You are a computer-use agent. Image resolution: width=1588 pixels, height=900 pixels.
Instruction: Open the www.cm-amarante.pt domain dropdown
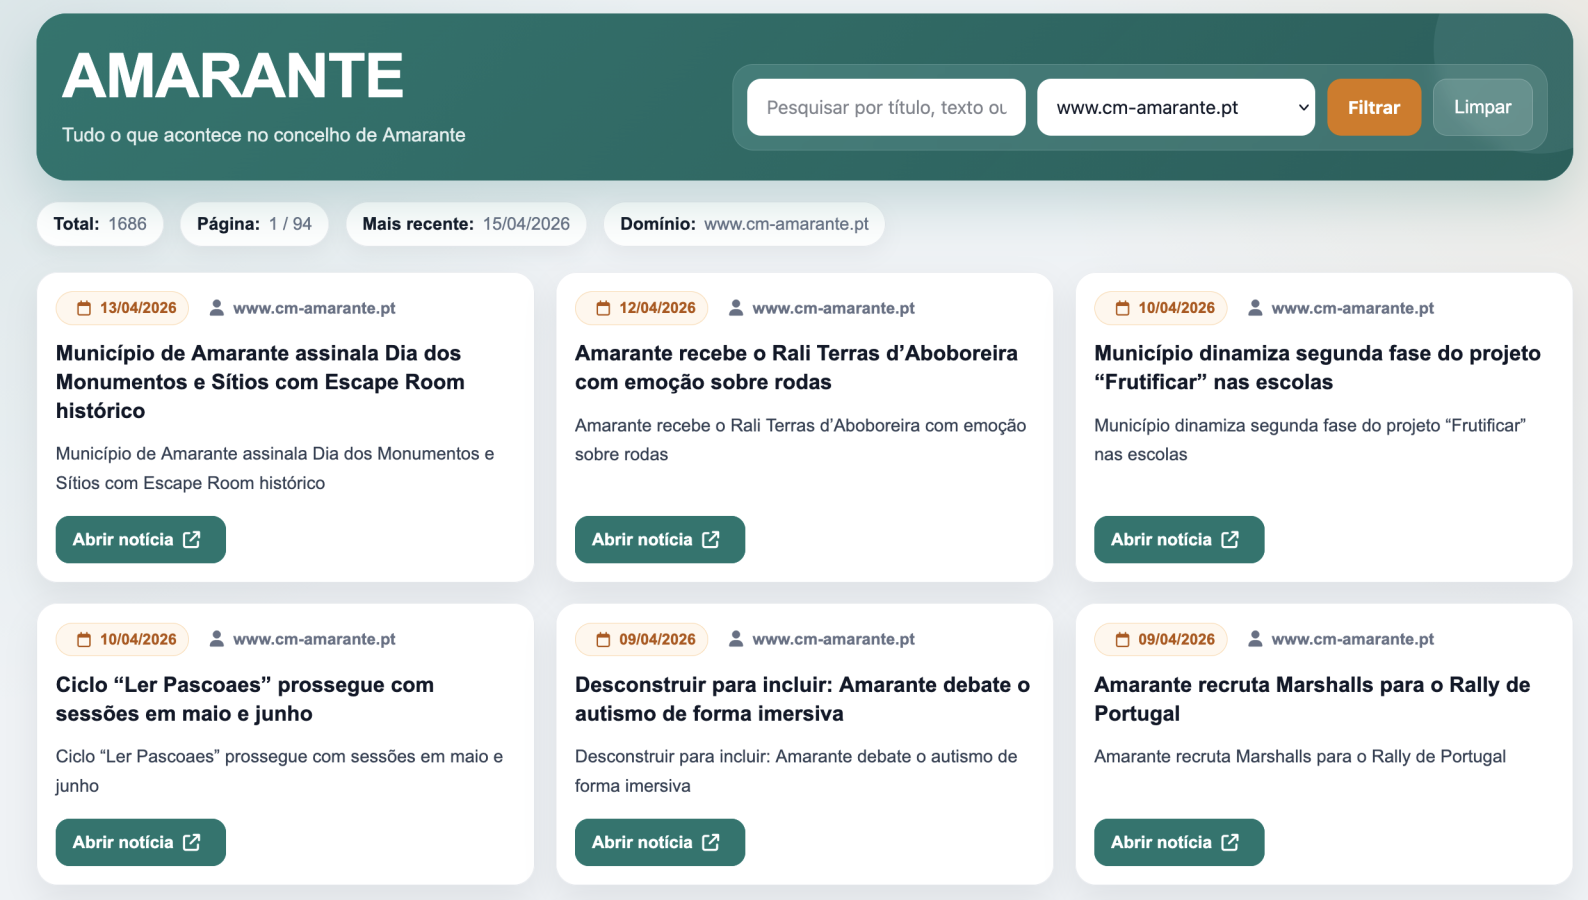1175,107
